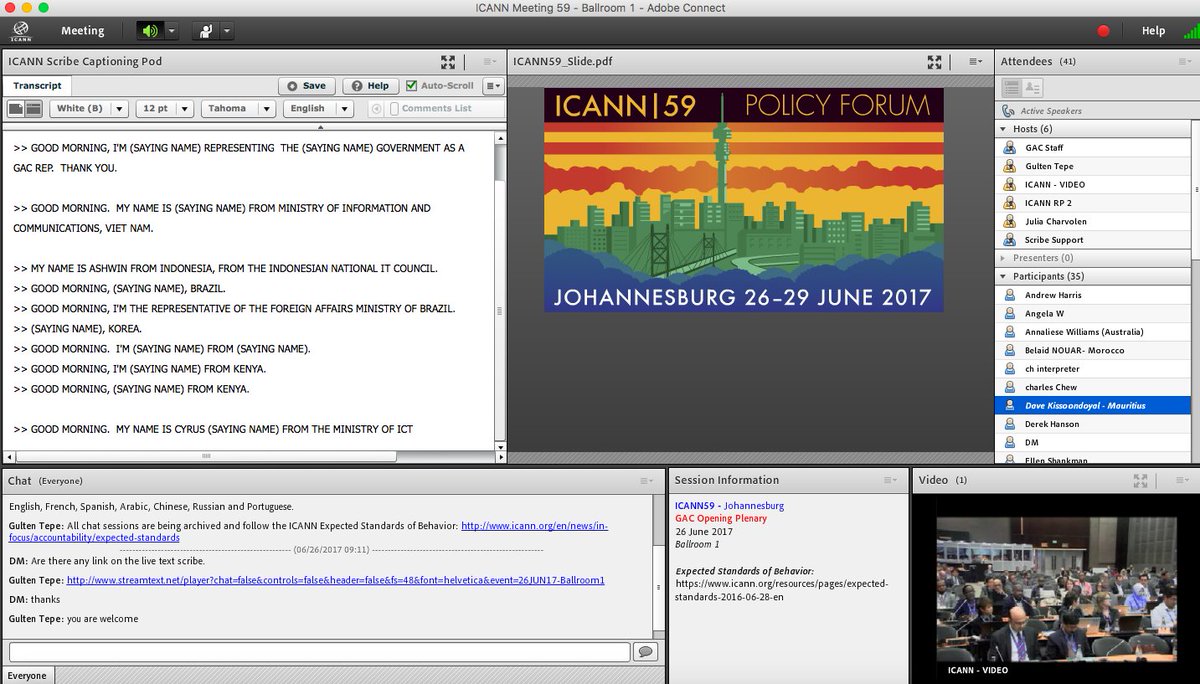Select the Everyone chat tab
The width and height of the screenshot is (1200, 684).
[x=27, y=676]
